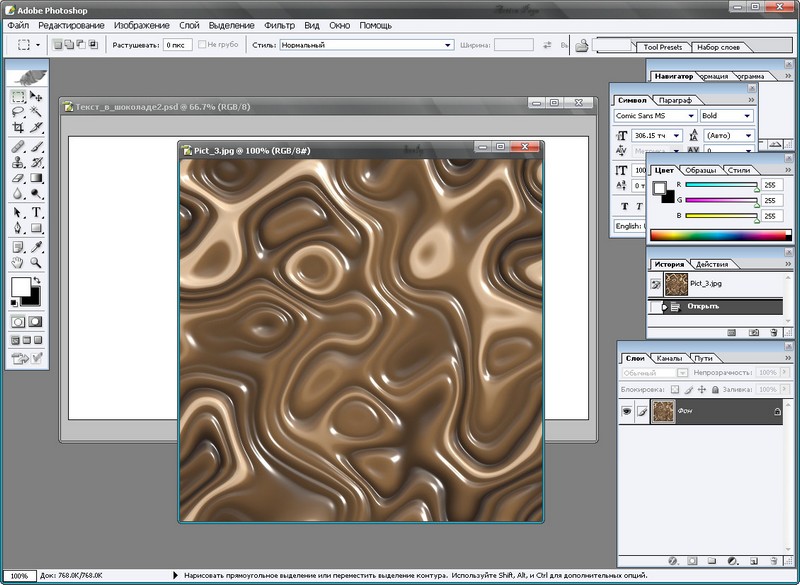Select the Magic Wand tool
Viewport: 800px width, 585px height.
coord(36,112)
